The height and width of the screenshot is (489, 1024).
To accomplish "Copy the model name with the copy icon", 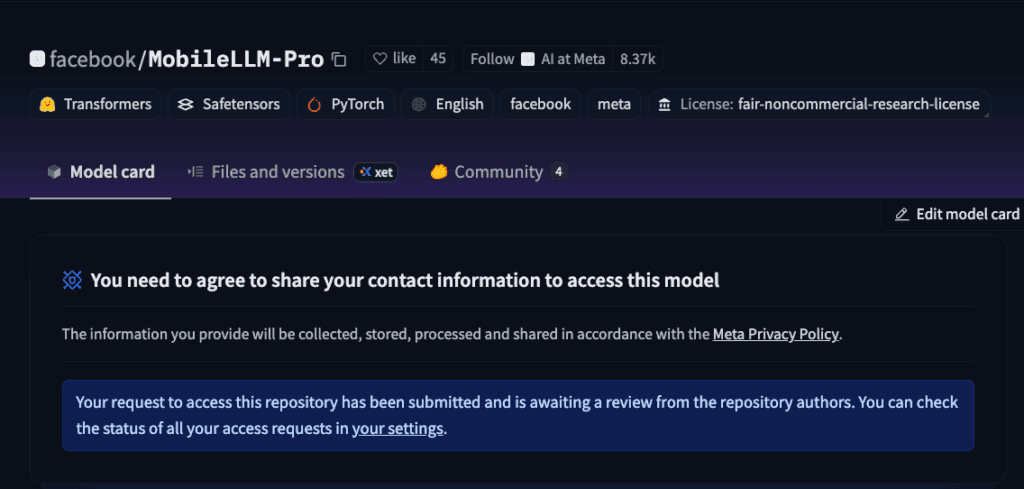I will click(x=339, y=60).
